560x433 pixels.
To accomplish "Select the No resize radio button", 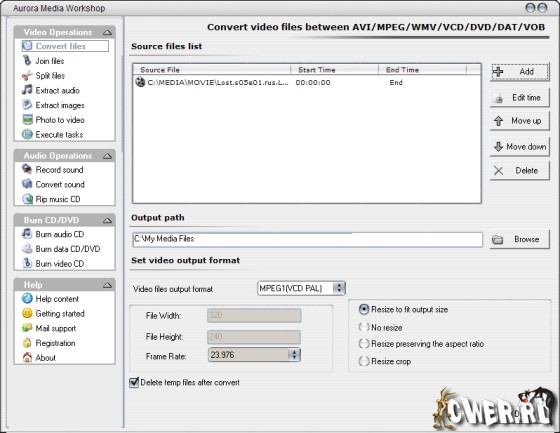I will coord(364,327).
